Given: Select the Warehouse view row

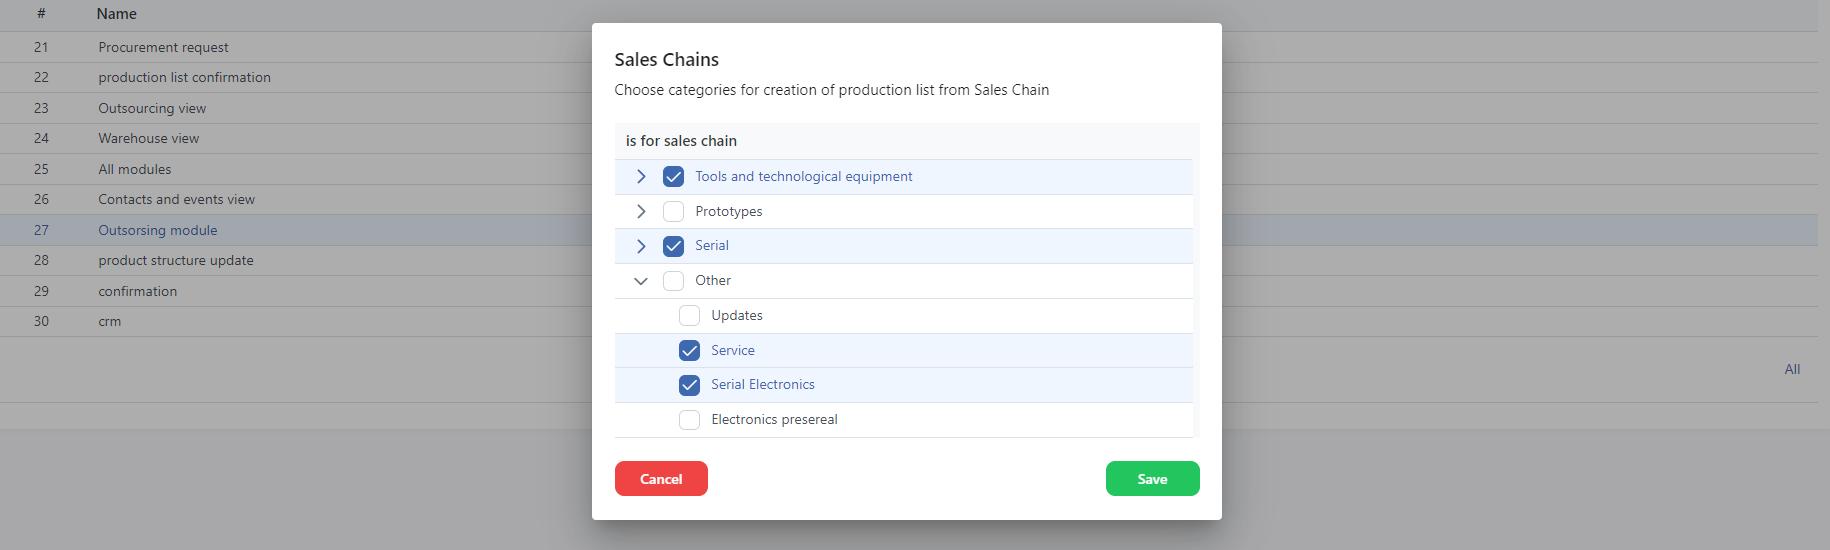Looking at the screenshot, I should pos(149,139).
